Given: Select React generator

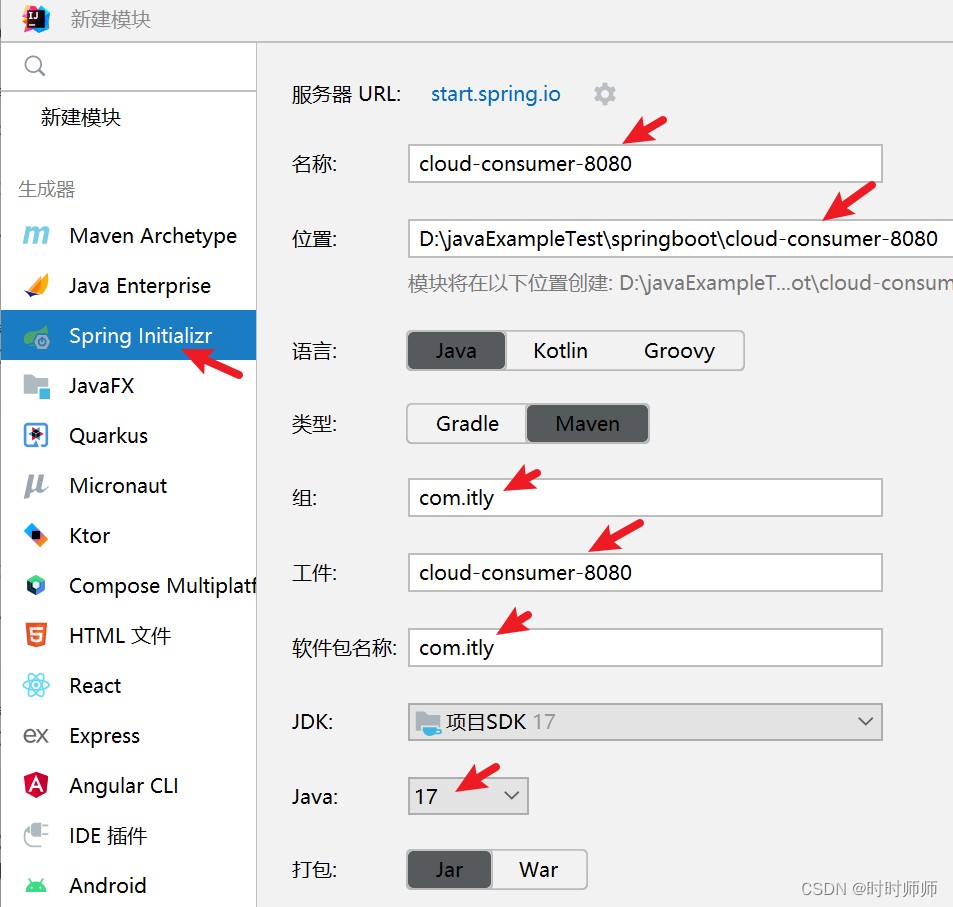Looking at the screenshot, I should [x=129, y=686].
